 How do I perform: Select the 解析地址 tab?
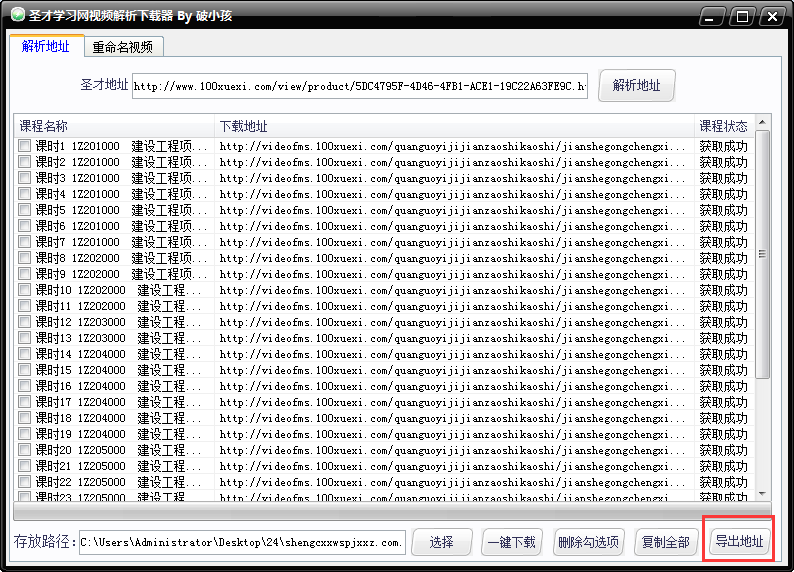coord(46,47)
